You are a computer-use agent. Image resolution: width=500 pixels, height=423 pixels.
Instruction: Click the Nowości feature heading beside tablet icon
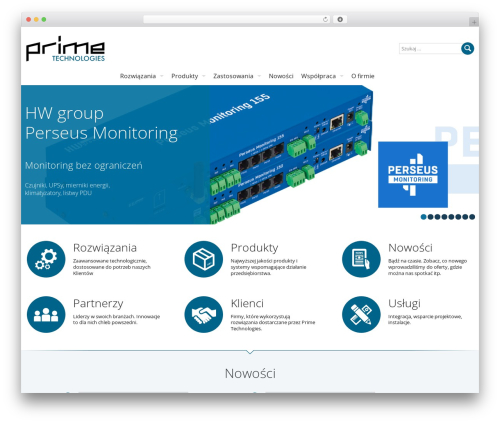(x=410, y=248)
